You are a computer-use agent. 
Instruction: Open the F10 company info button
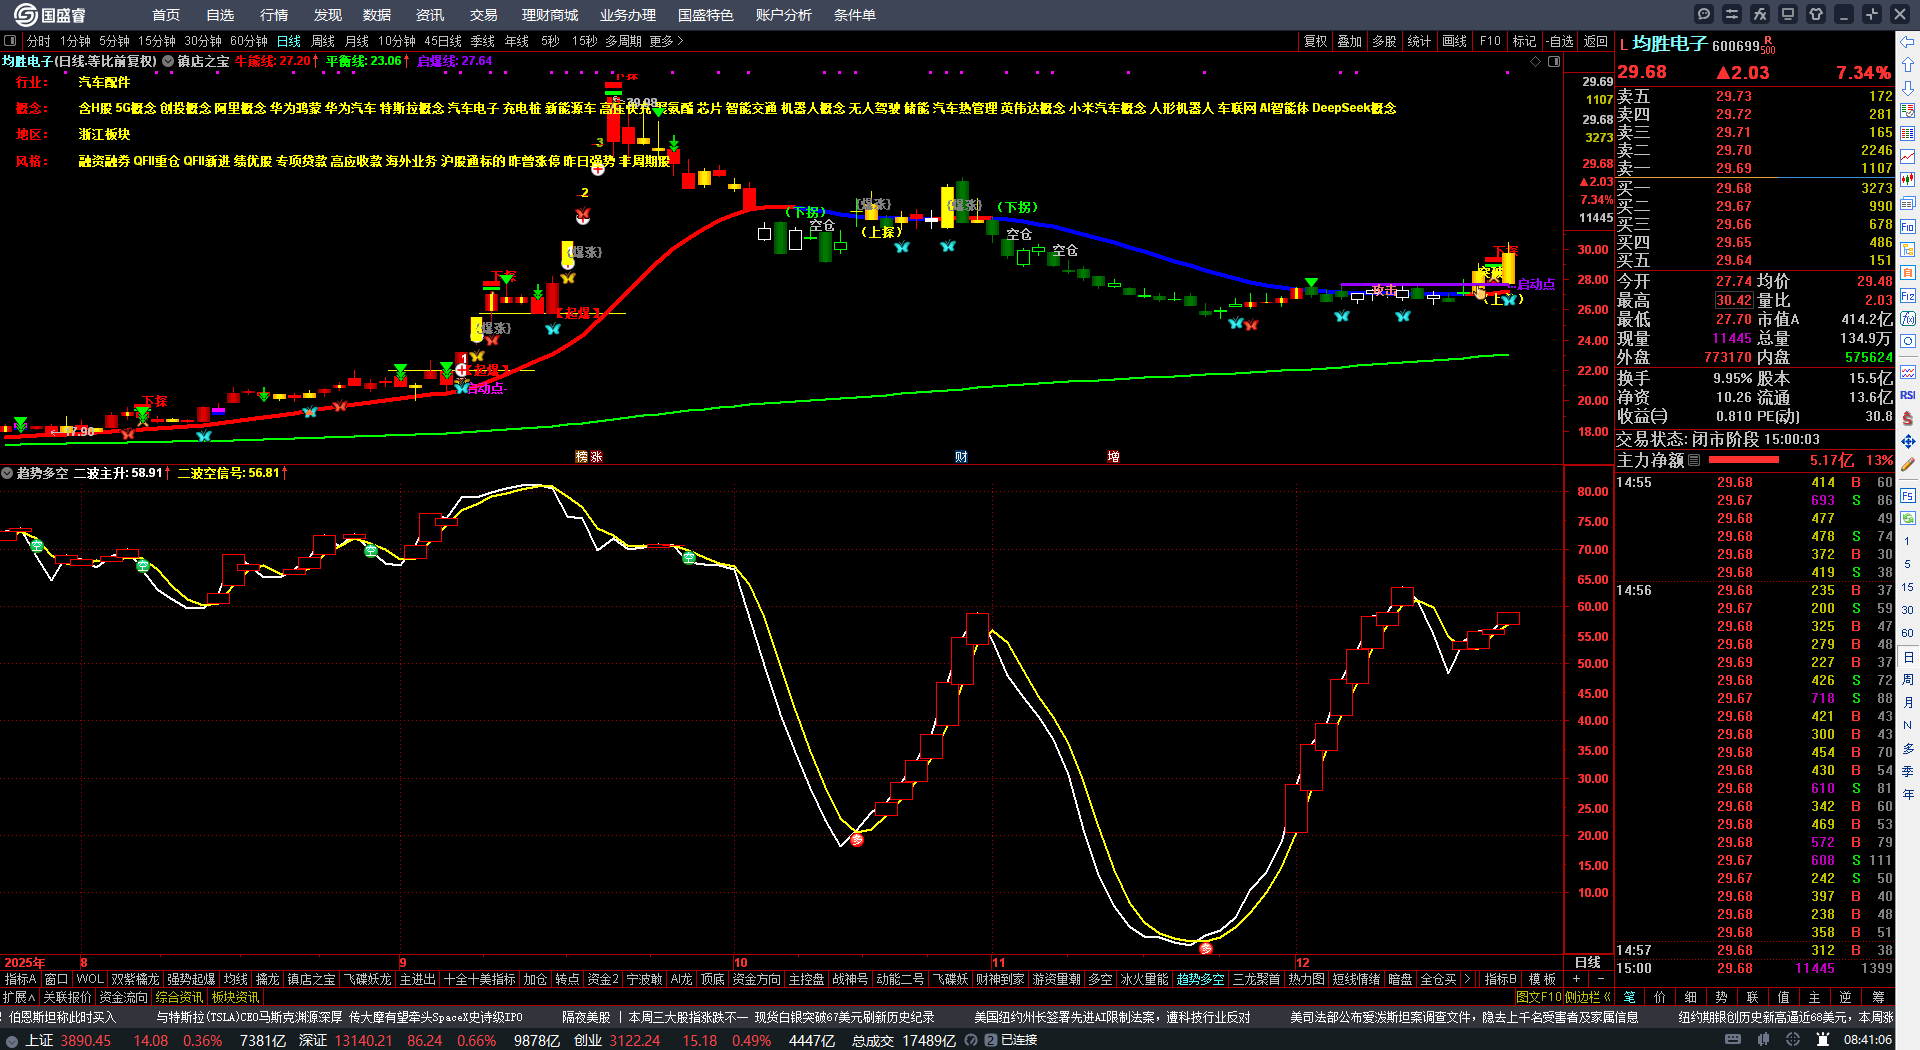pyautogui.click(x=1490, y=41)
